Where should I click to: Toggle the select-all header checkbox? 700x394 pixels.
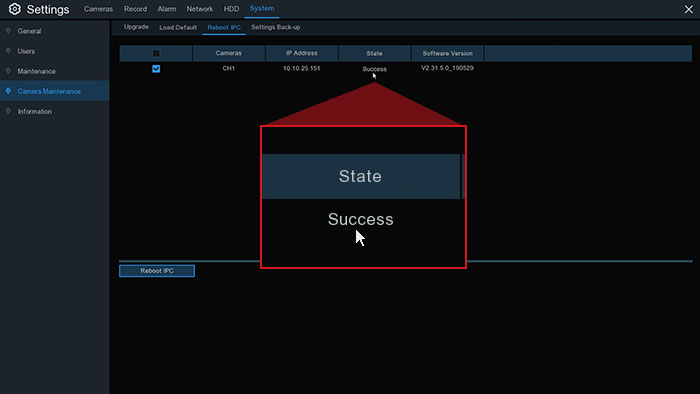tap(156, 54)
